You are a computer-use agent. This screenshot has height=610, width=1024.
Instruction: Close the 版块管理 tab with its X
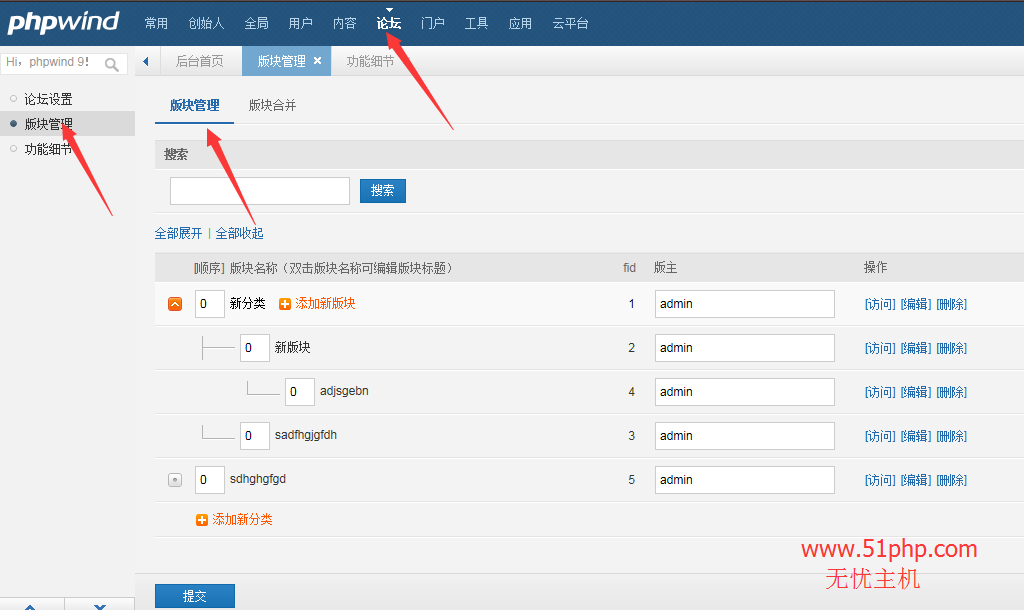click(x=318, y=62)
